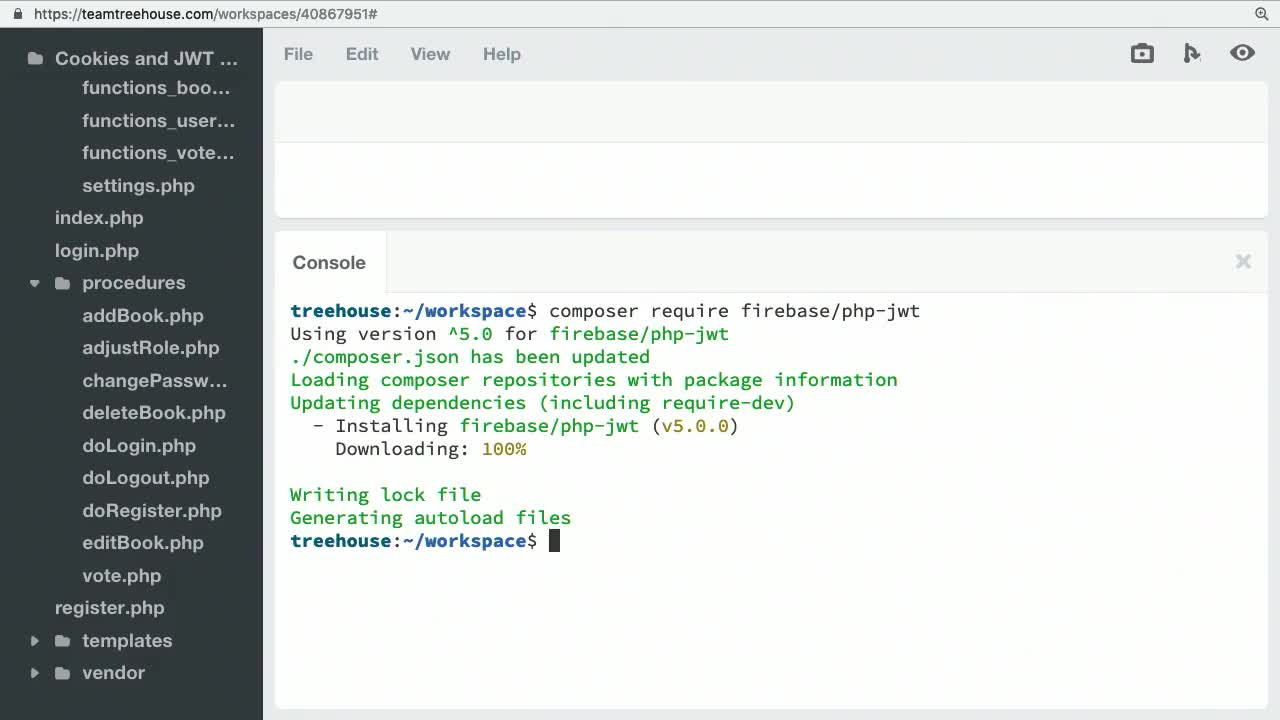Open settings.php from the sidebar
The image size is (1280, 720).
138,186
